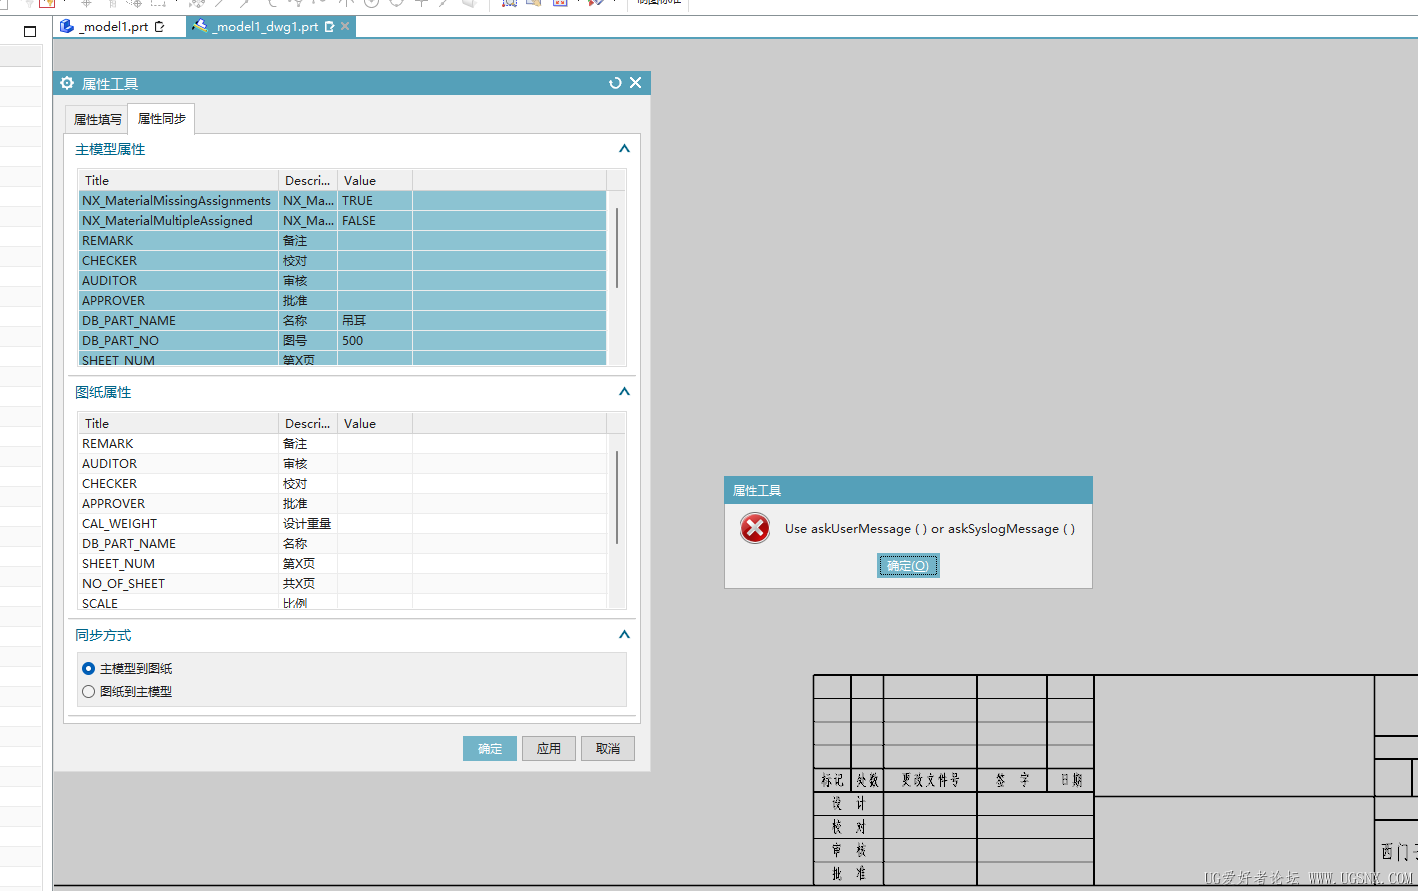Open the 属性同步 tab

162,118
